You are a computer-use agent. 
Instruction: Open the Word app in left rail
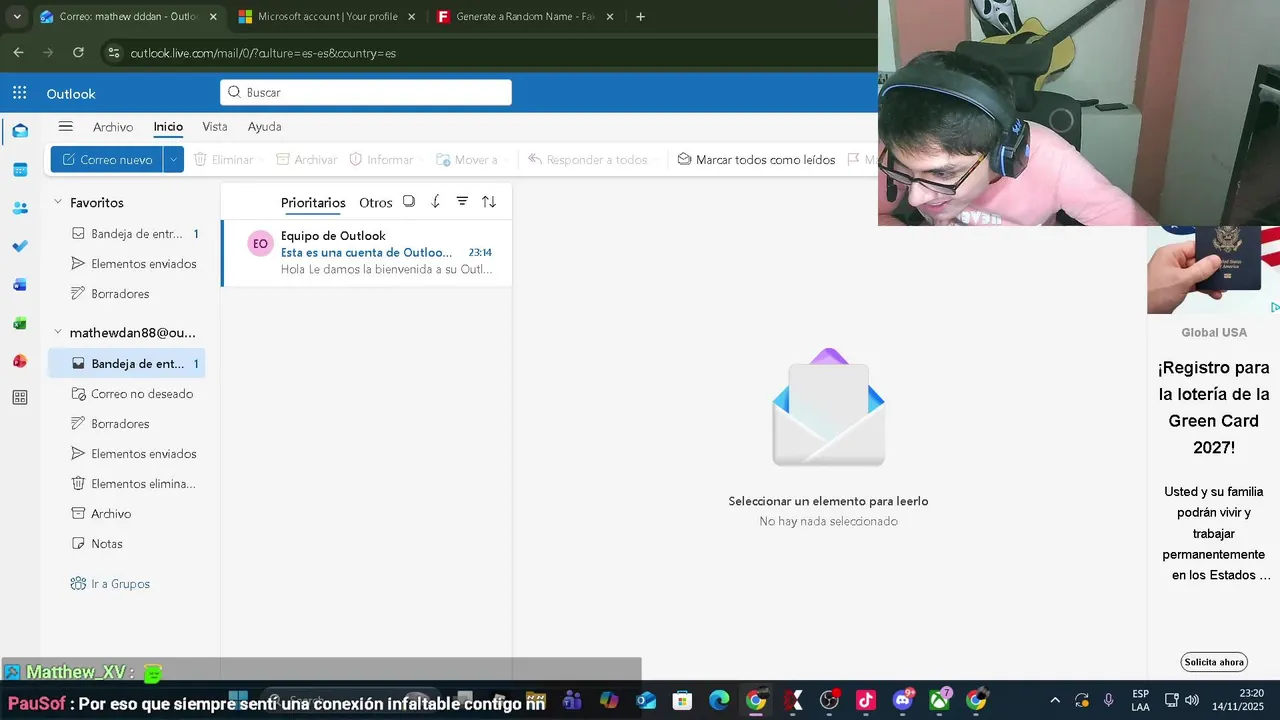[x=20, y=285]
